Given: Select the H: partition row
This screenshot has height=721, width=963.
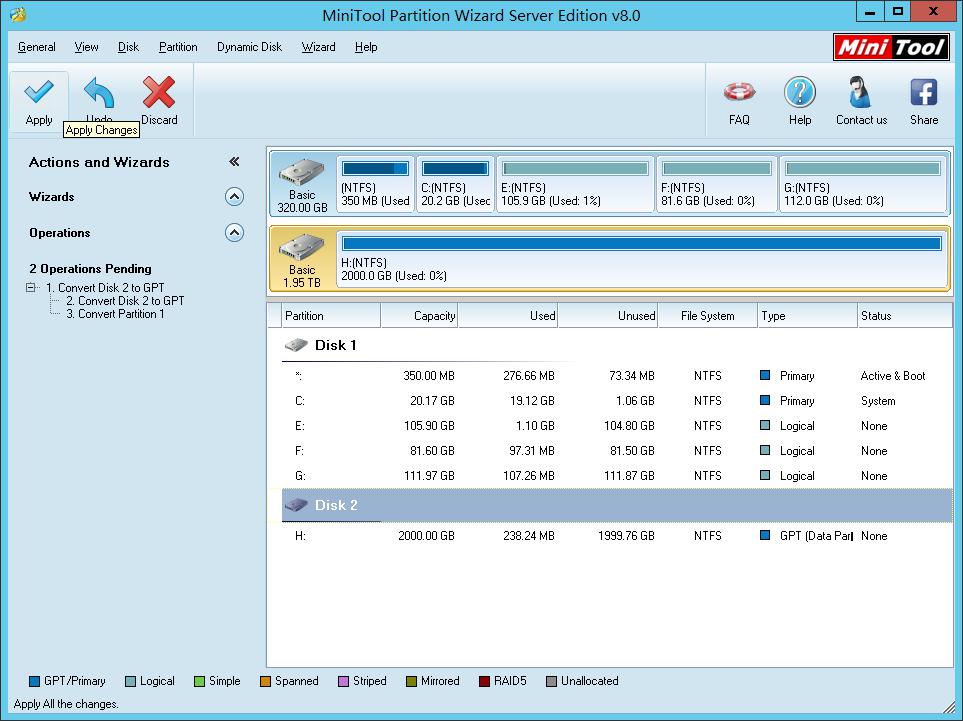Looking at the screenshot, I should click(x=617, y=536).
